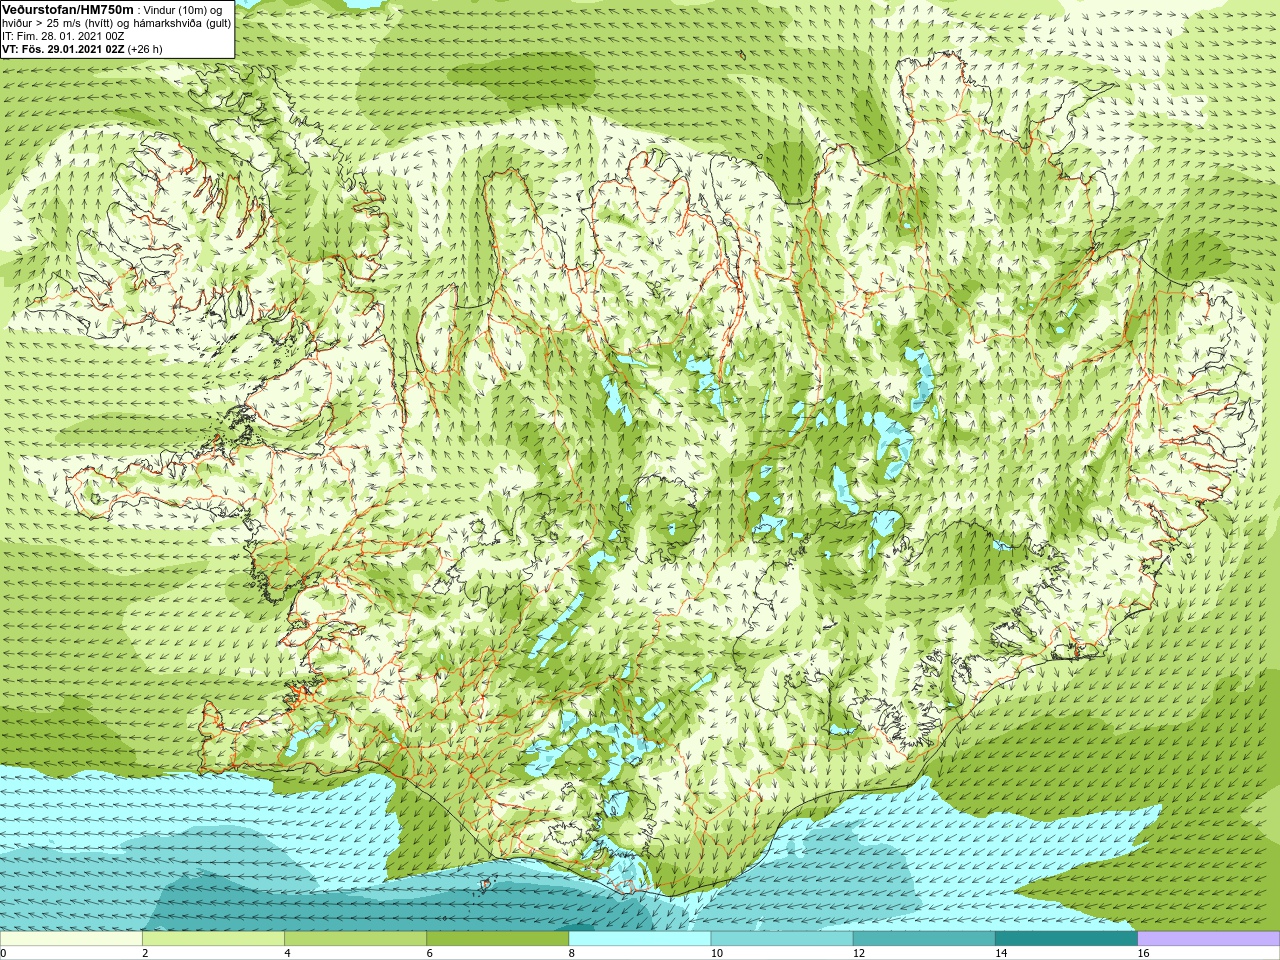Click the legend scale label '14'
1280x960 pixels.
tap(1000, 953)
